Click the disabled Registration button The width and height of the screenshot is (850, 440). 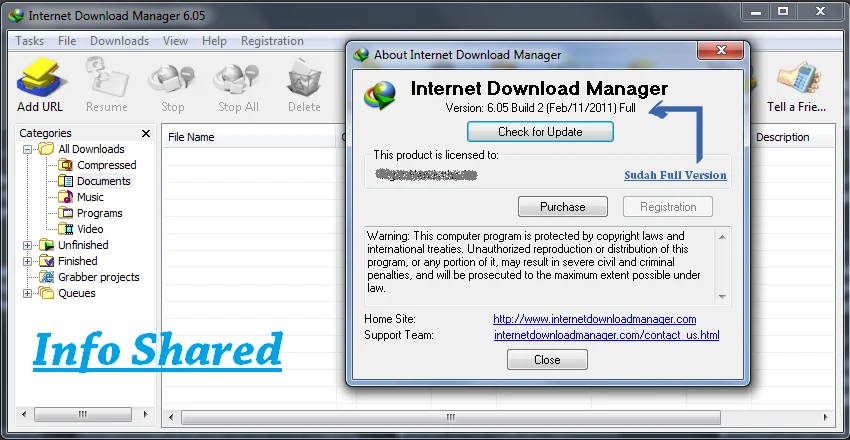point(668,206)
